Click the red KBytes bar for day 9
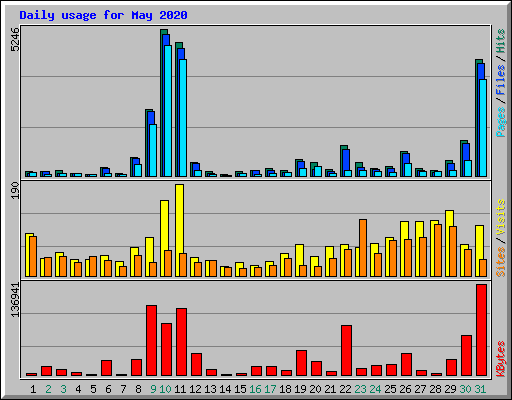Viewport: 512px width, 400px height. [151, 341]
